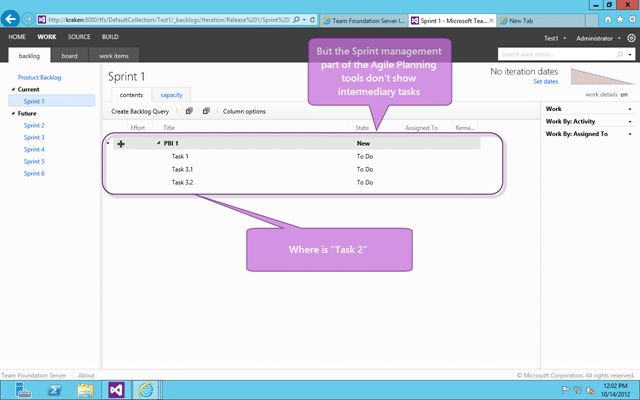Click the browser forward arrow button
Screen dimensions: 640x400
click(x=28, y=19)
